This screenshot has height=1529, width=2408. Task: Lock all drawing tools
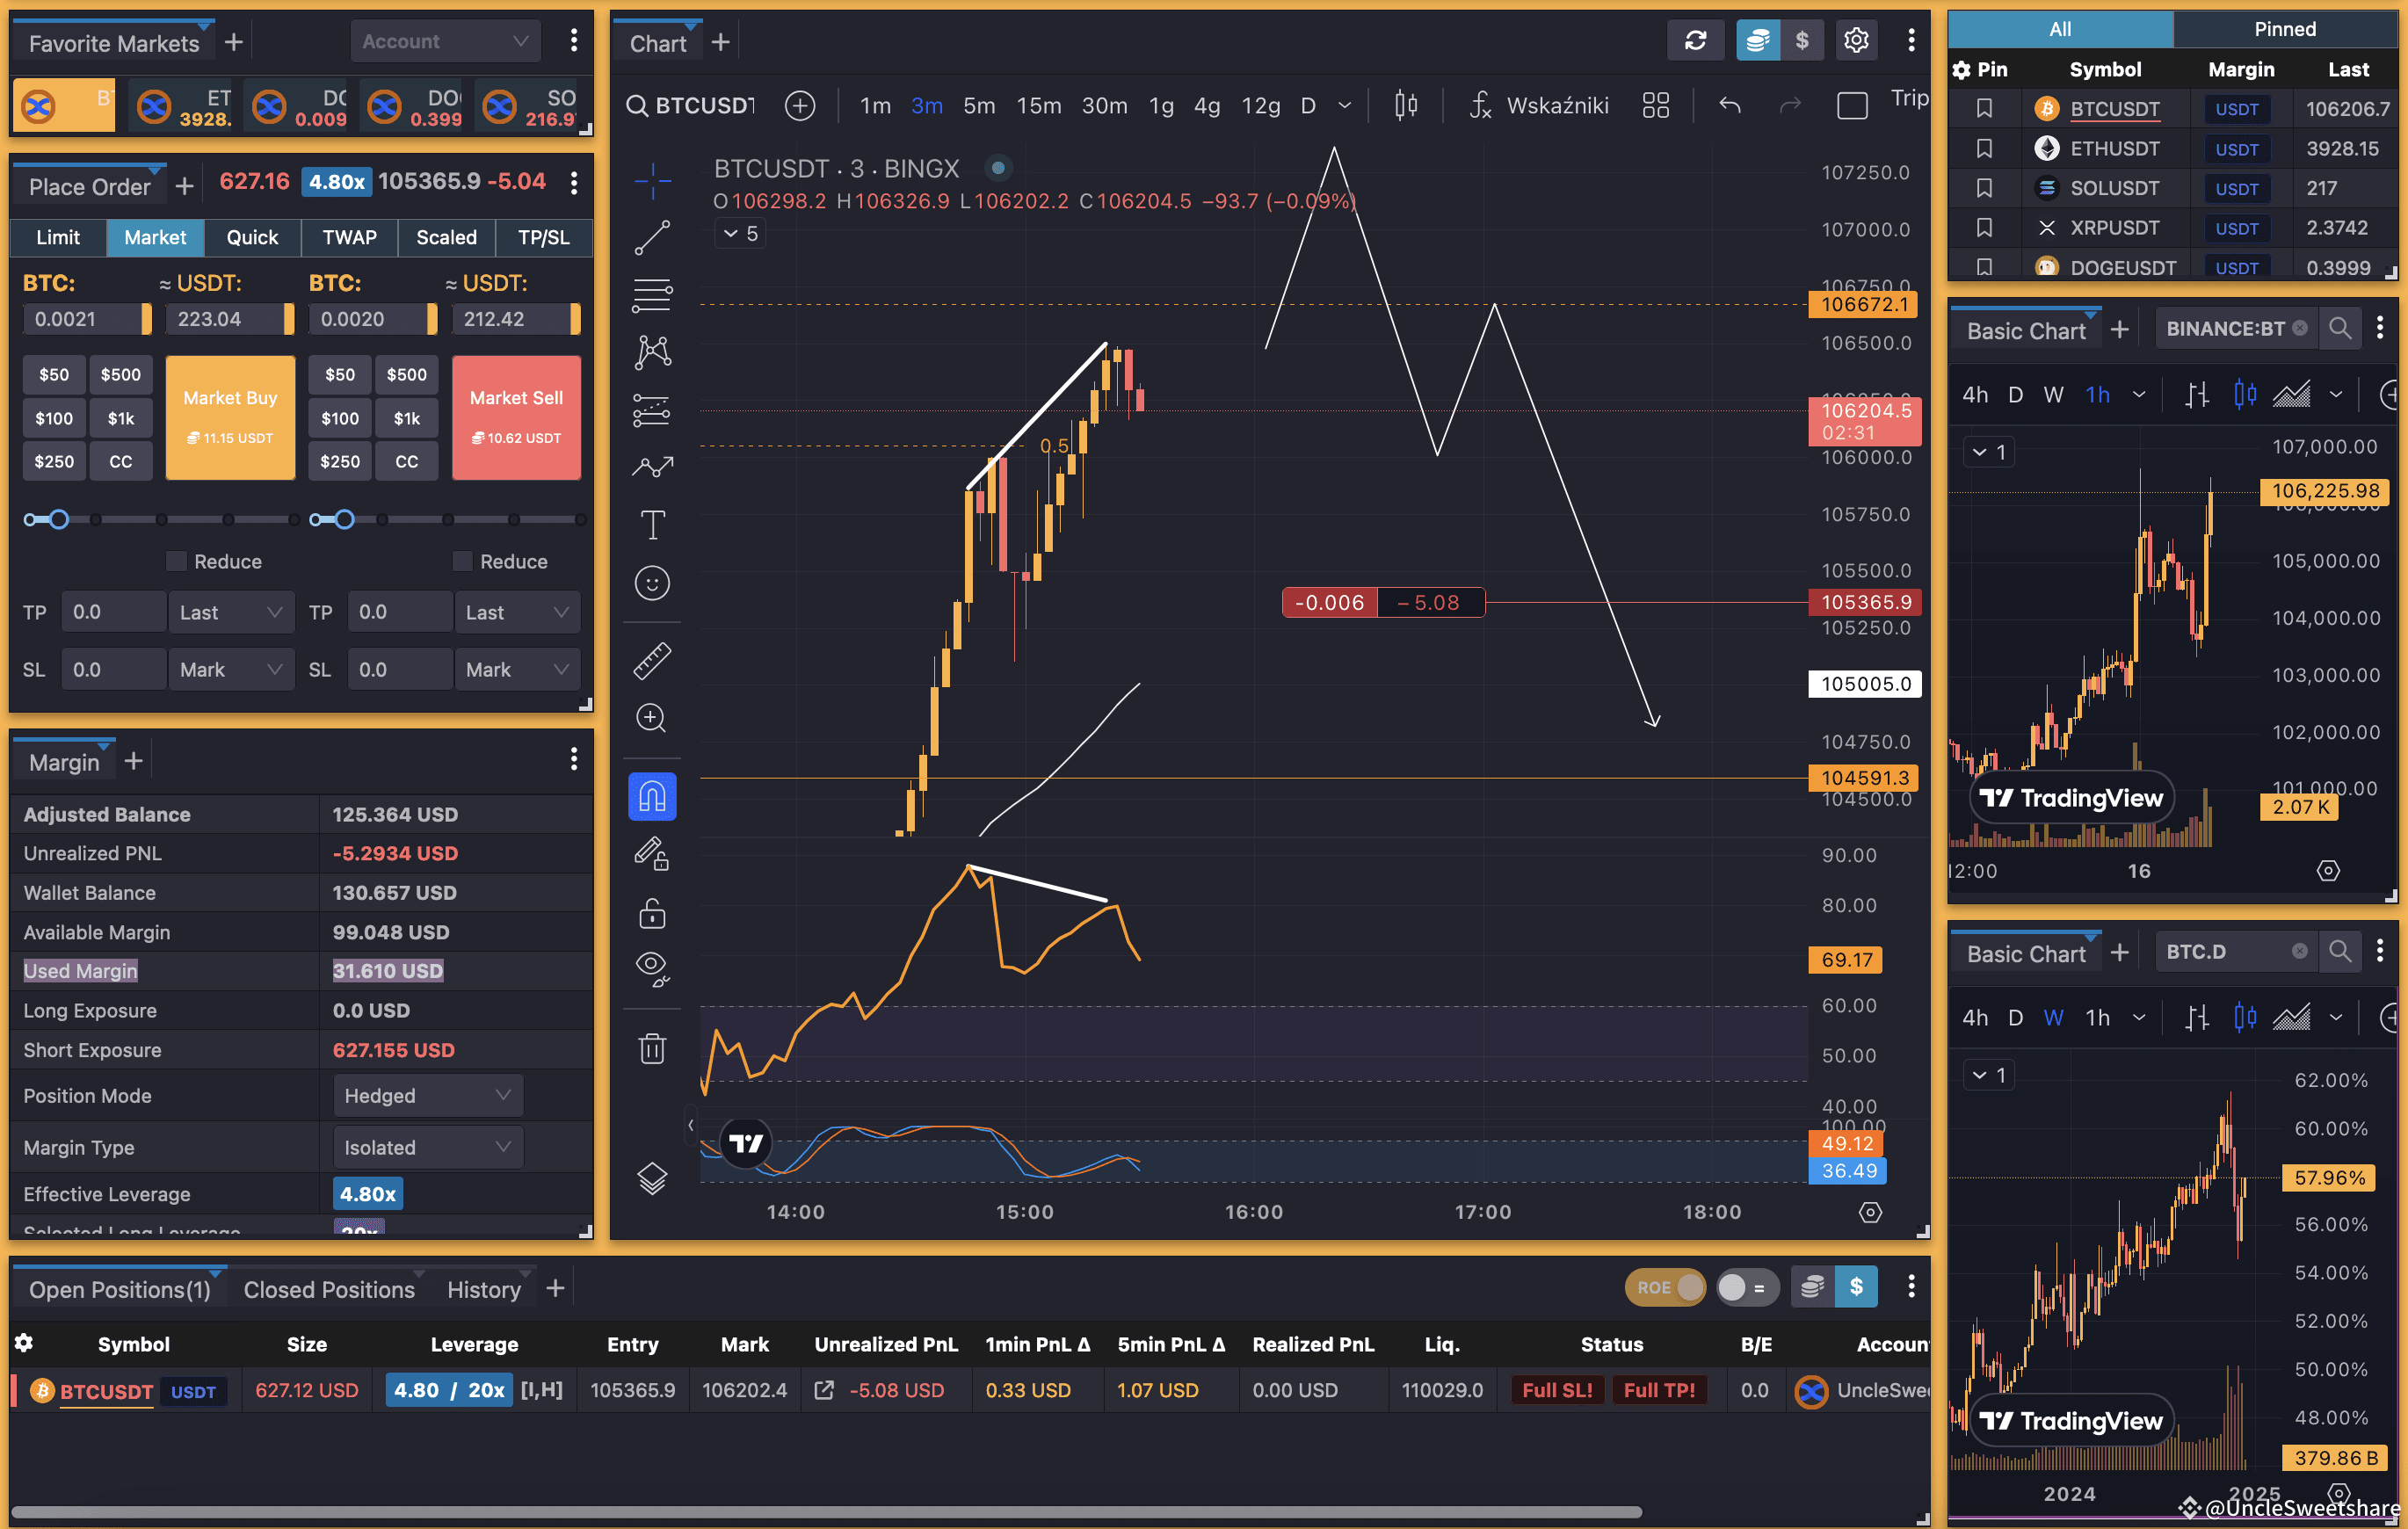click(652, 913)
